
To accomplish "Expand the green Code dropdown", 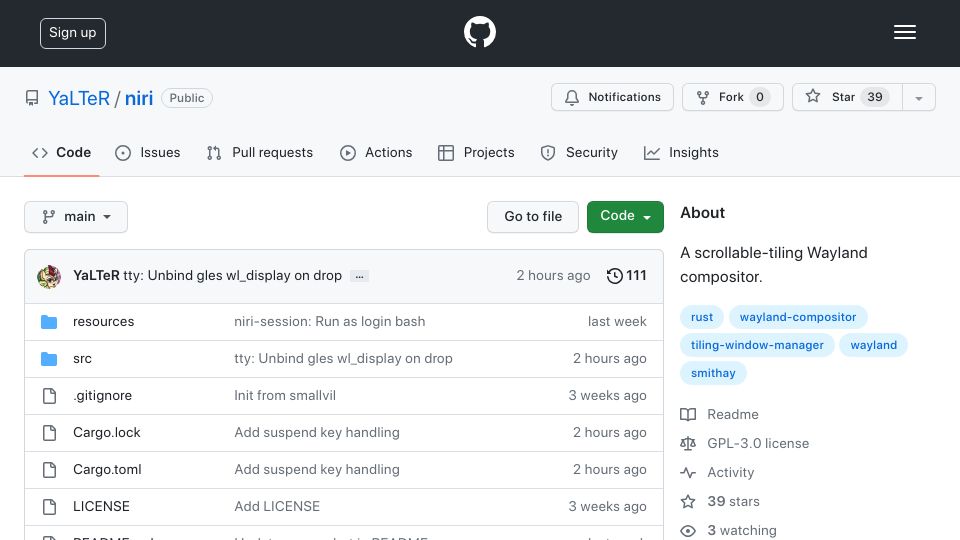I will (625, 217).
